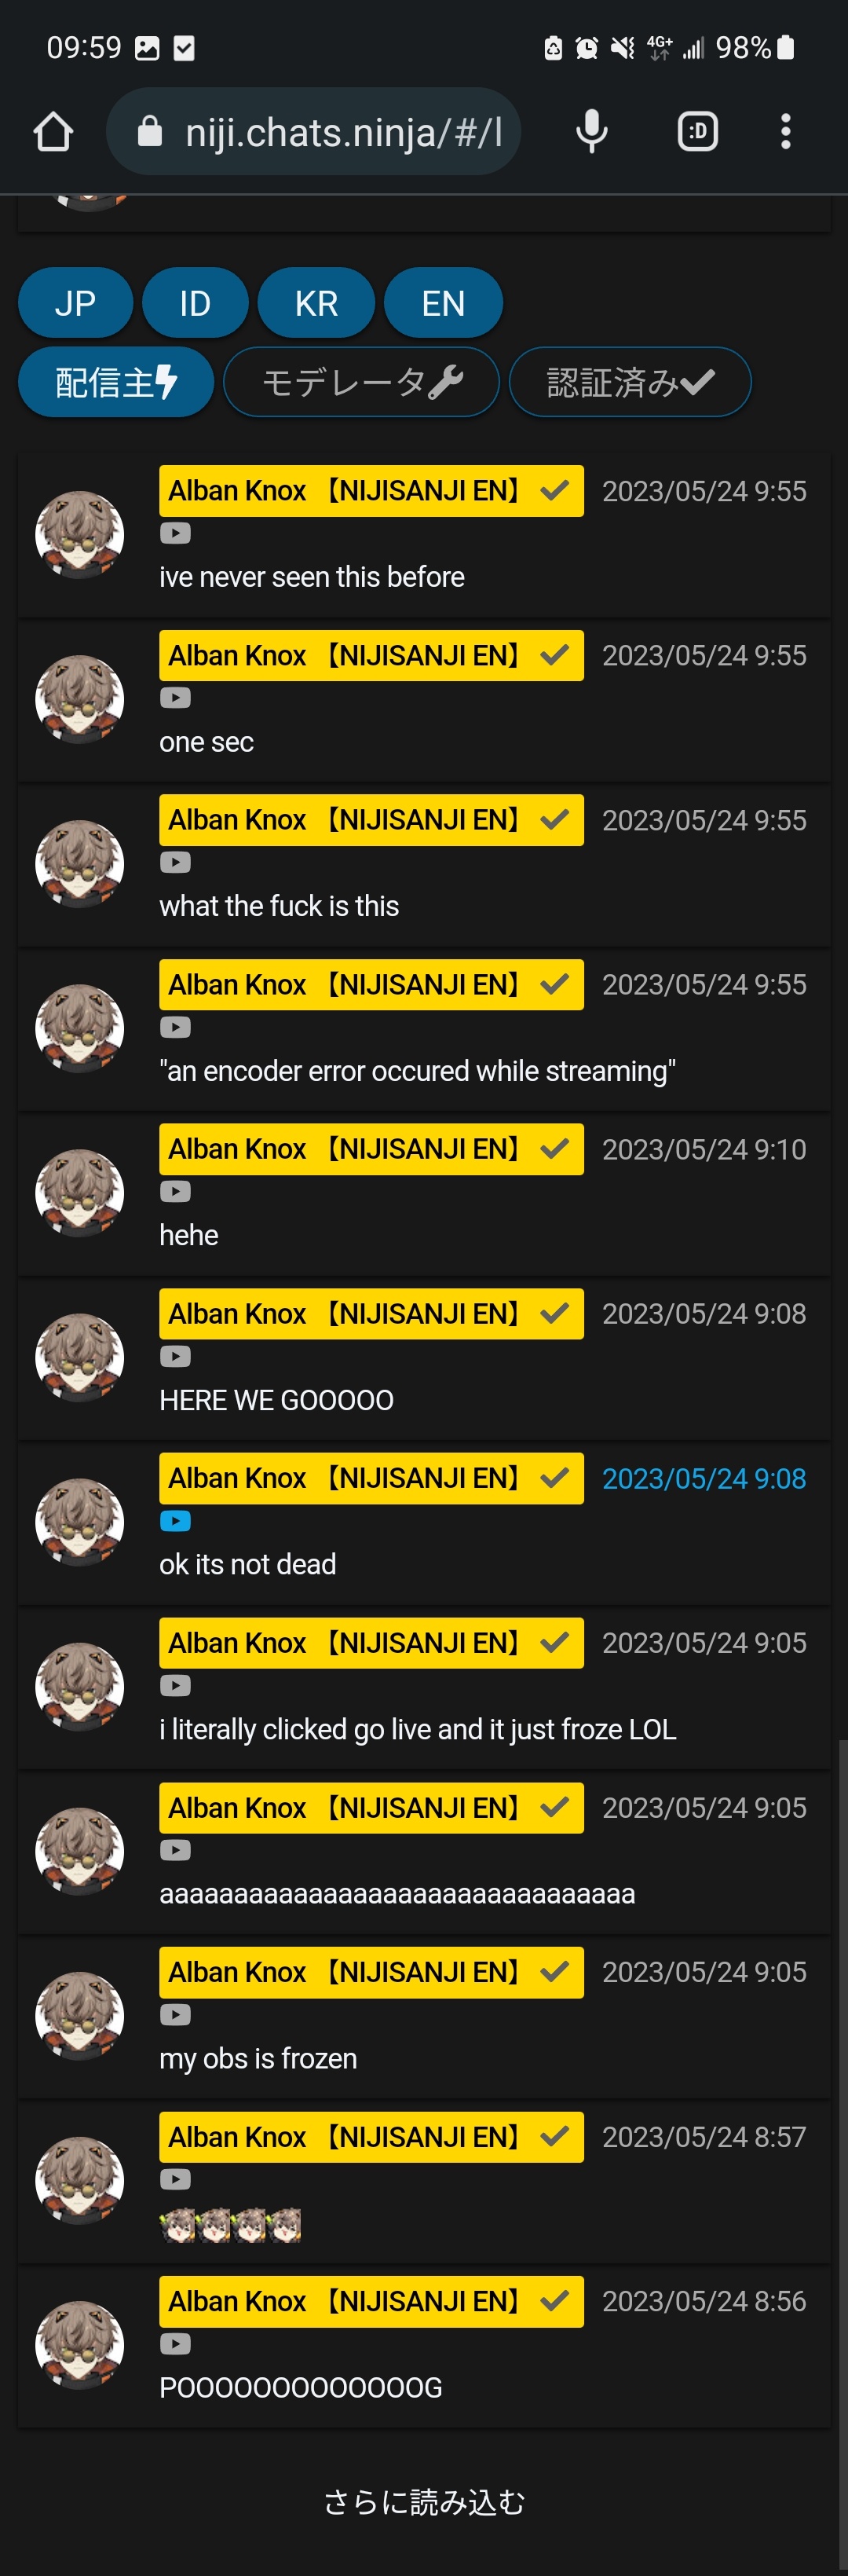The height and width of the screenshot is (2576, 848).
Task: Select the KR language tab
Action: [x=316, y=303]
